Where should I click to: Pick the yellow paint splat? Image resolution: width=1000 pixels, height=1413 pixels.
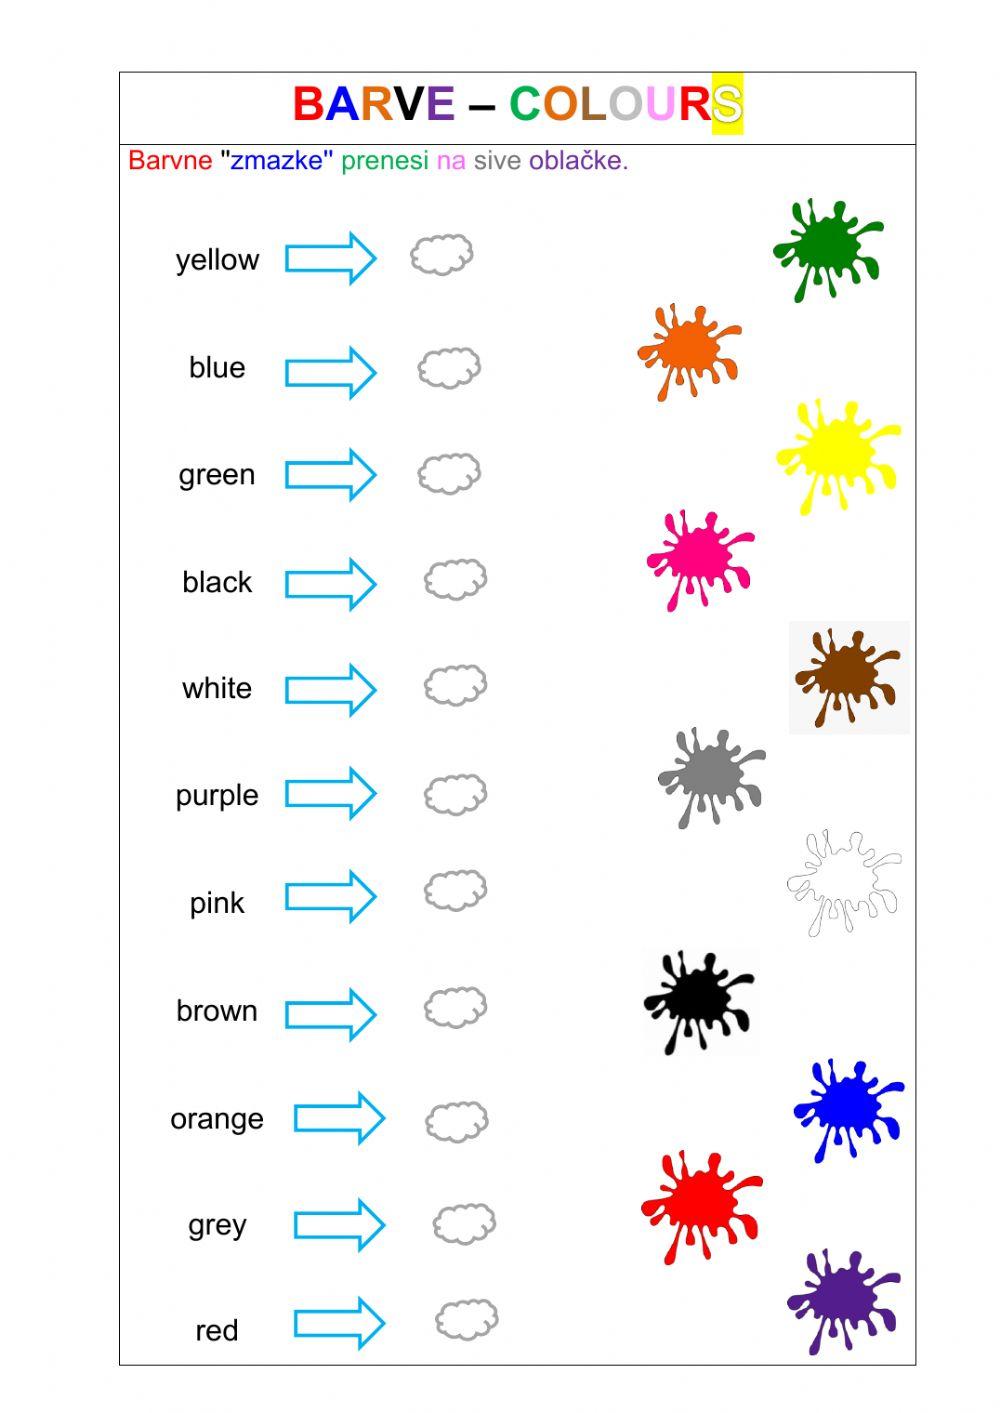pyautogui.click(x=834, y=451)
